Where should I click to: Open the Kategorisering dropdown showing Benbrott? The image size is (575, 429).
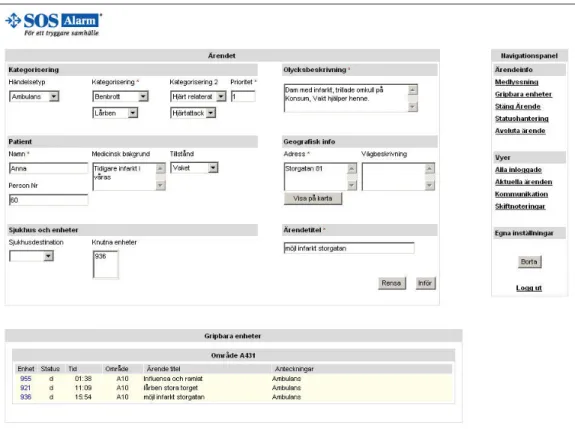coord(120,96)
